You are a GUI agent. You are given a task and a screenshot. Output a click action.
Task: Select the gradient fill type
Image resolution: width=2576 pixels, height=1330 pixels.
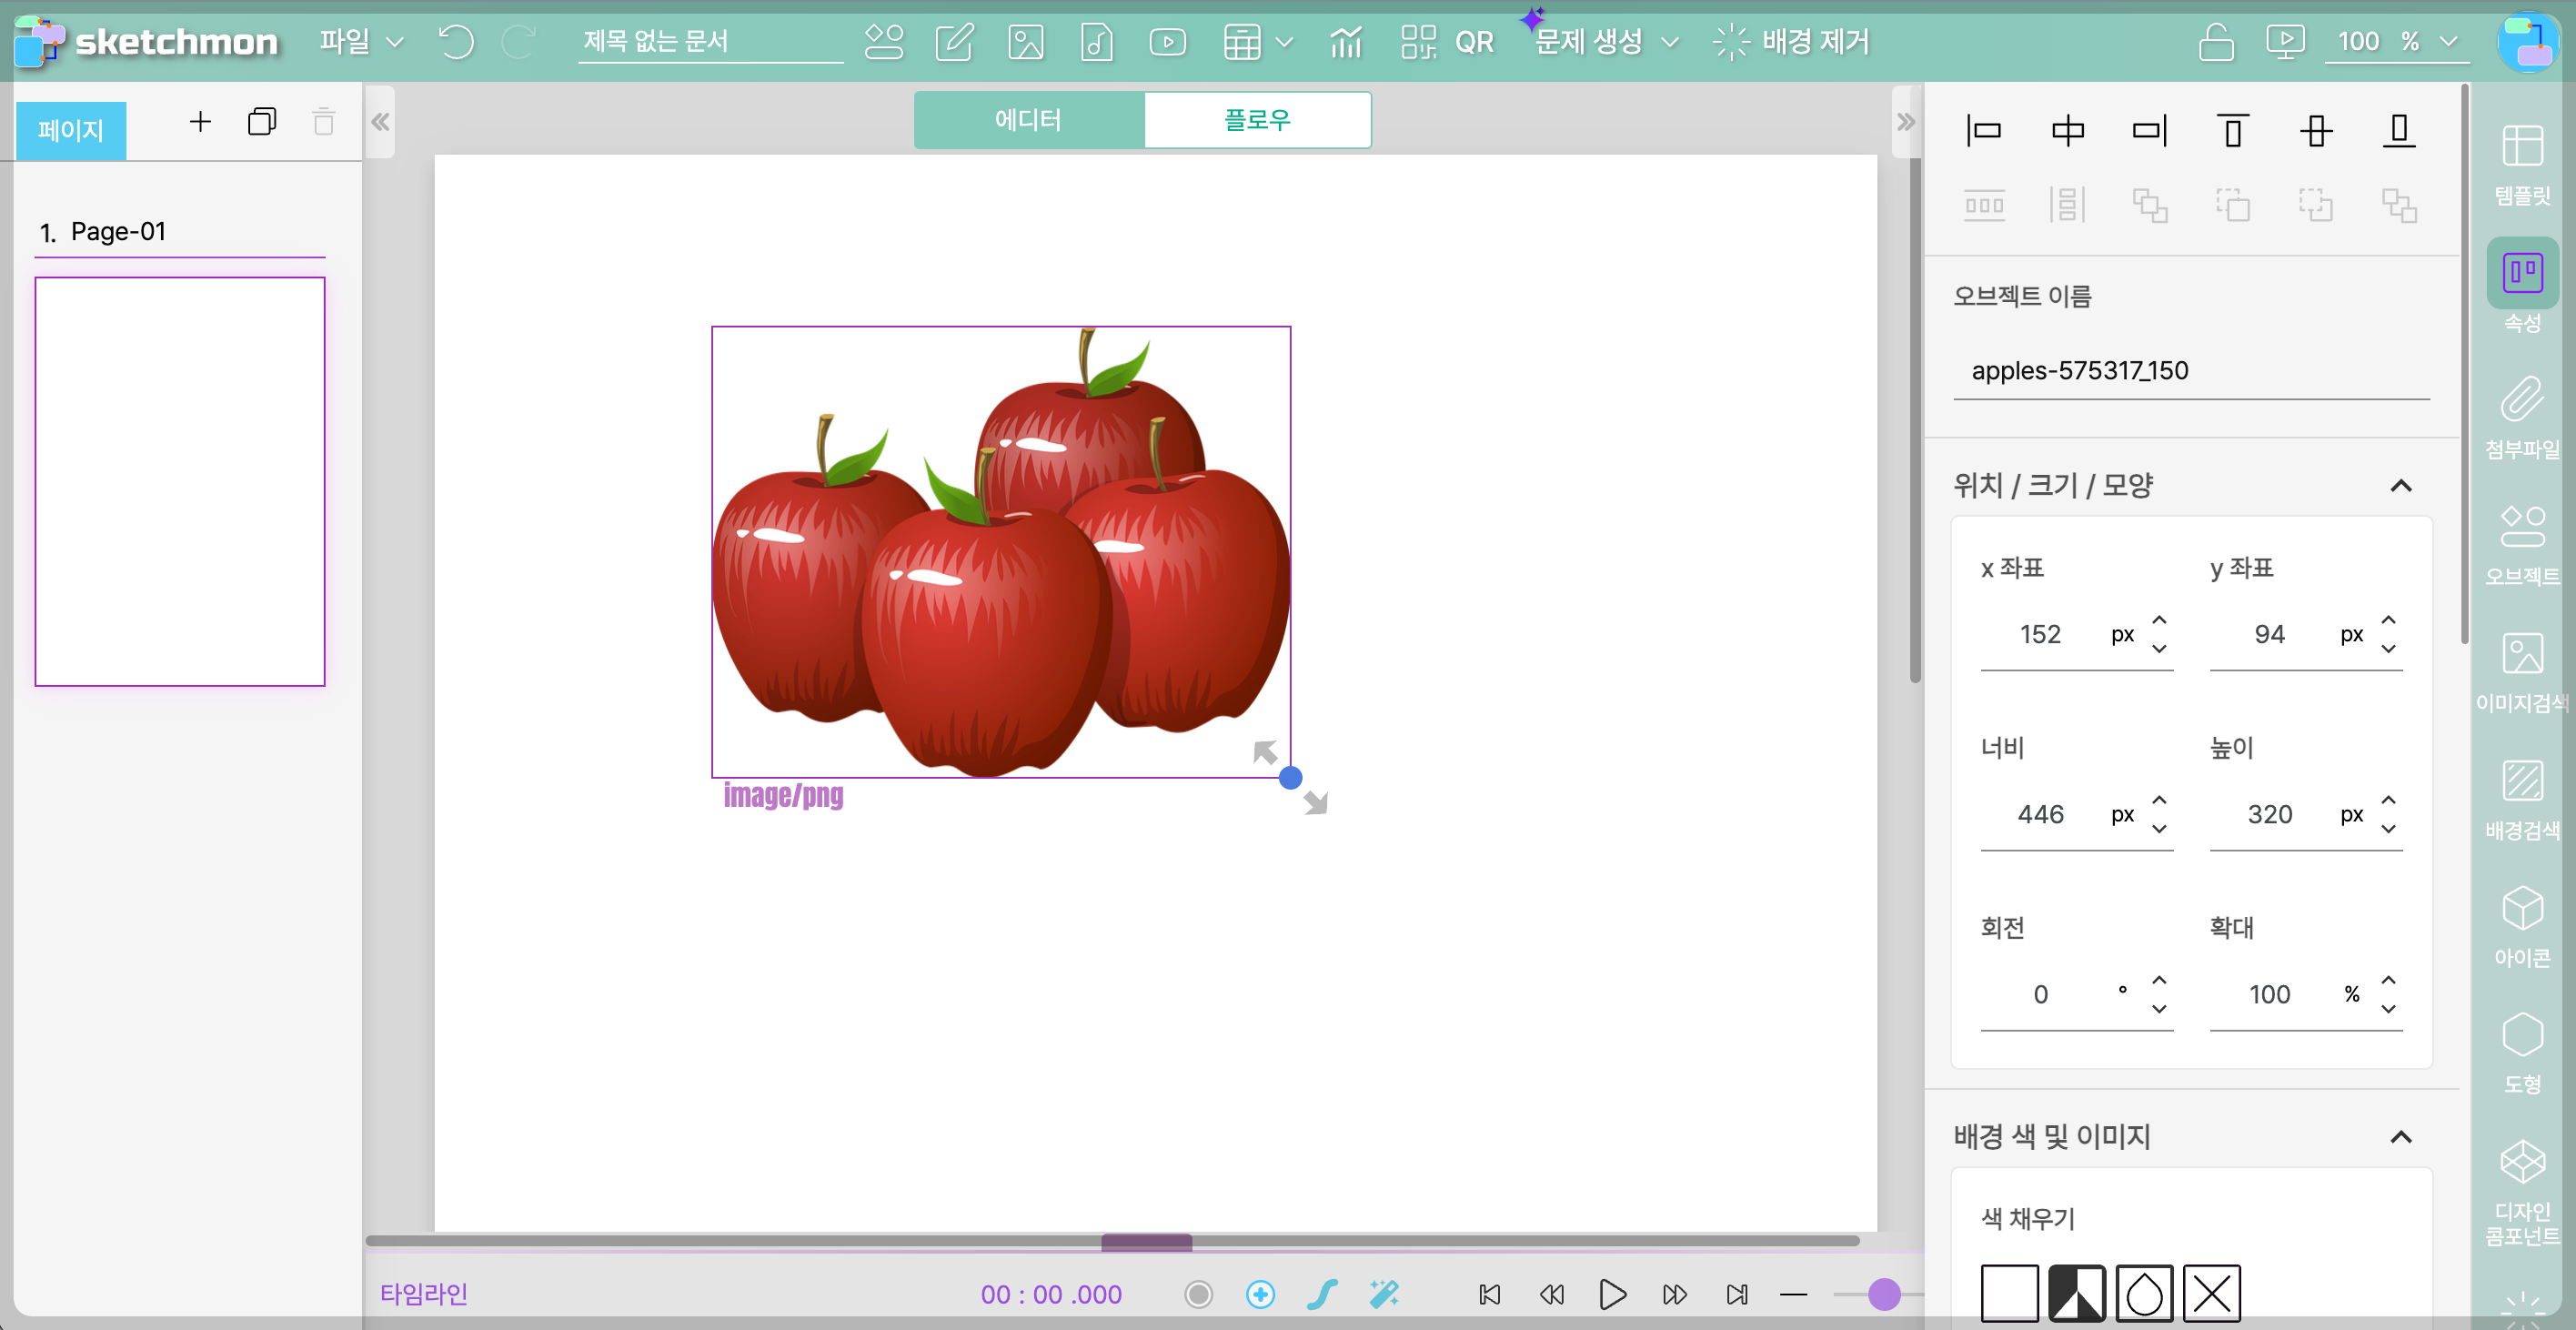pos(2077,1293)
